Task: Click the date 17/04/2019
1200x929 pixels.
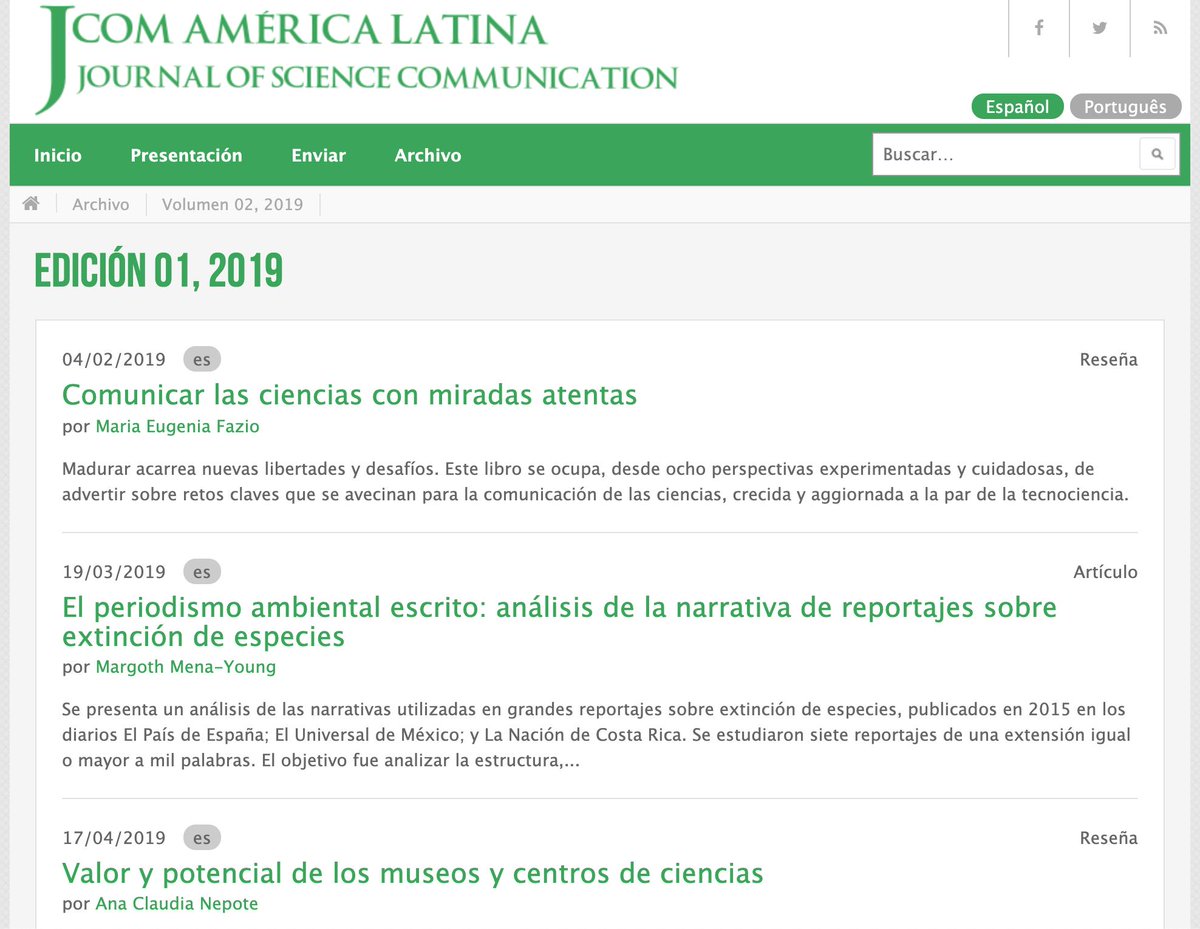Action: pos(114,838)
